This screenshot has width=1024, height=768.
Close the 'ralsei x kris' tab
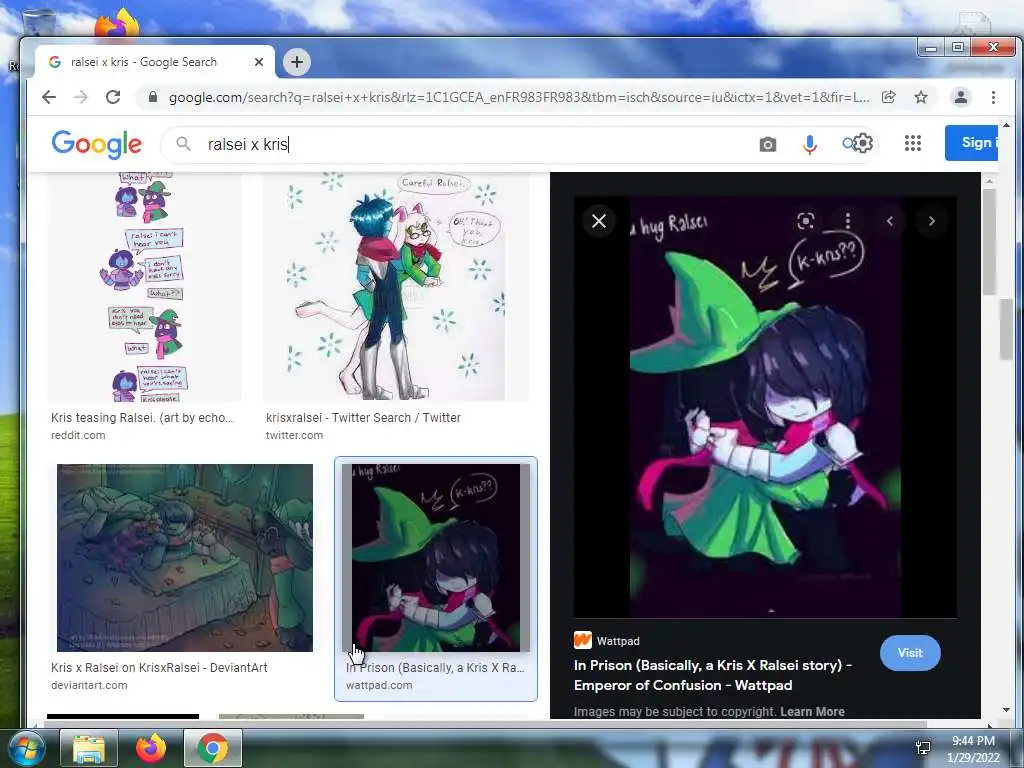tap(259, 62)
